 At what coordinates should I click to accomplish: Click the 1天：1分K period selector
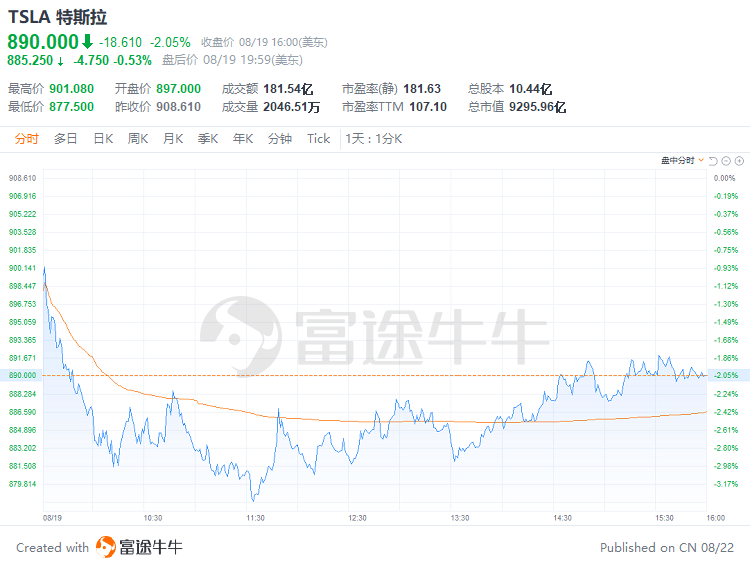[374, 139]
